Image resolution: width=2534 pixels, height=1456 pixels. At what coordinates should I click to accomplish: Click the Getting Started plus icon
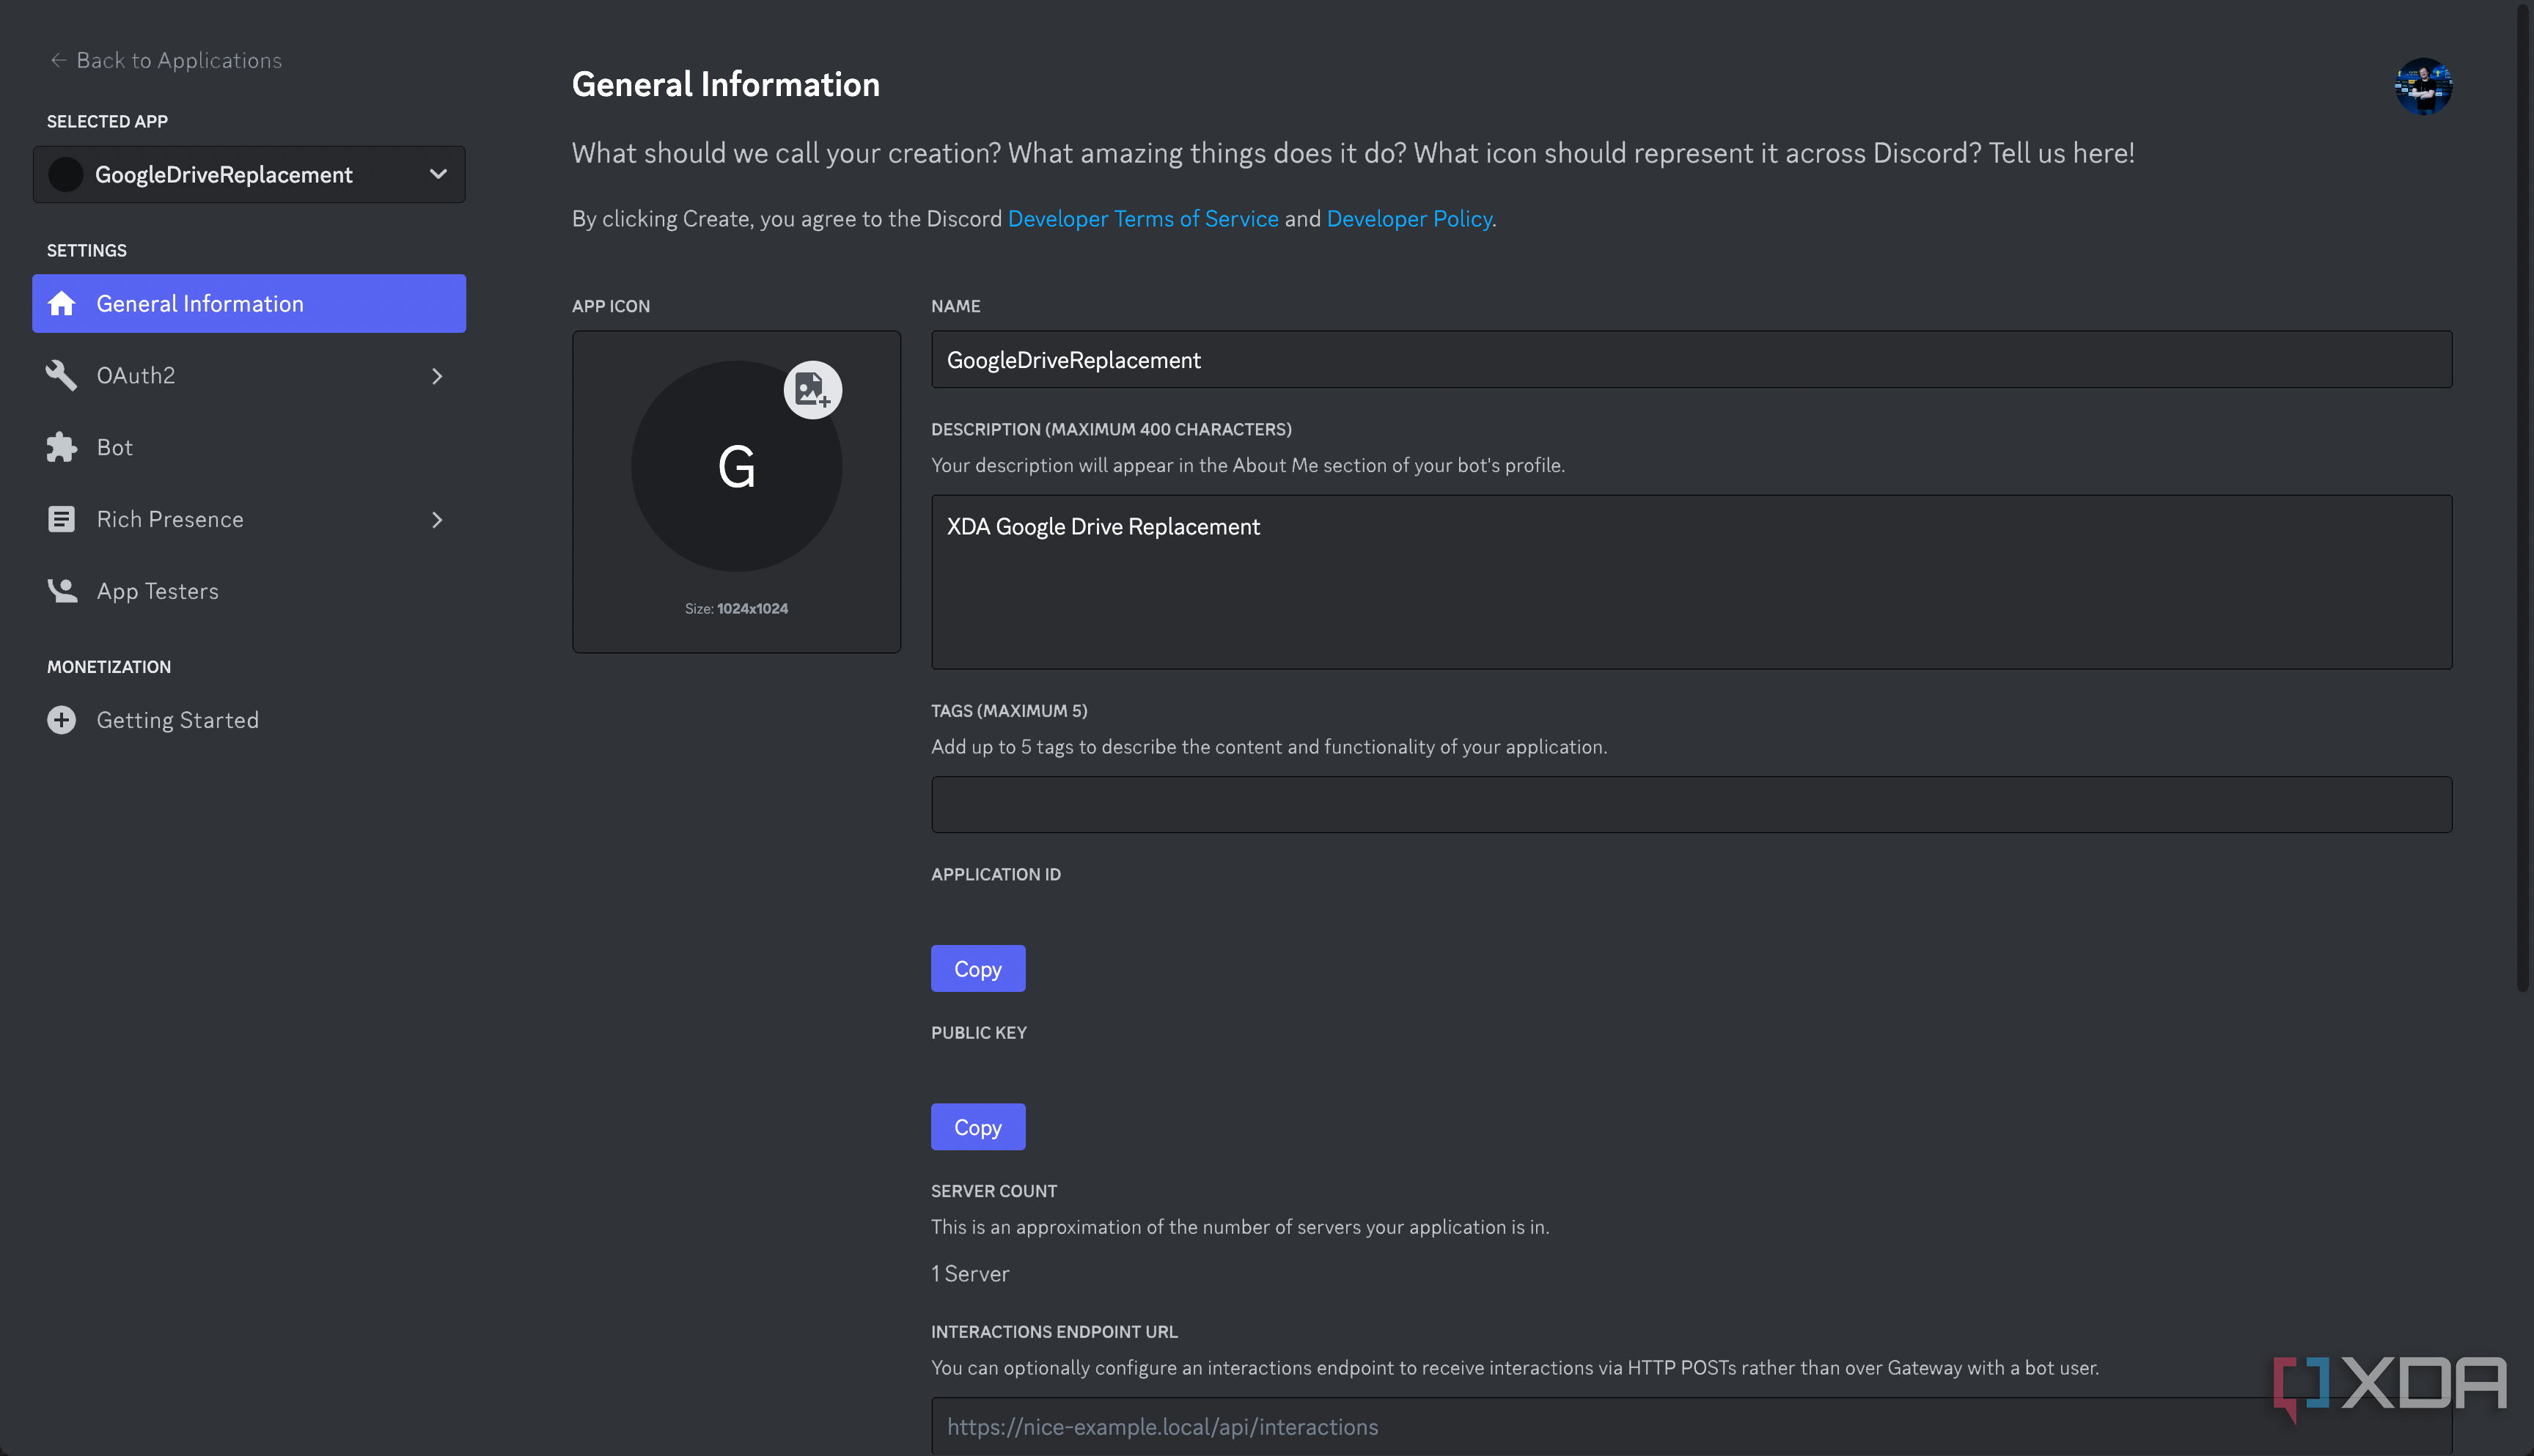[62, 720]
